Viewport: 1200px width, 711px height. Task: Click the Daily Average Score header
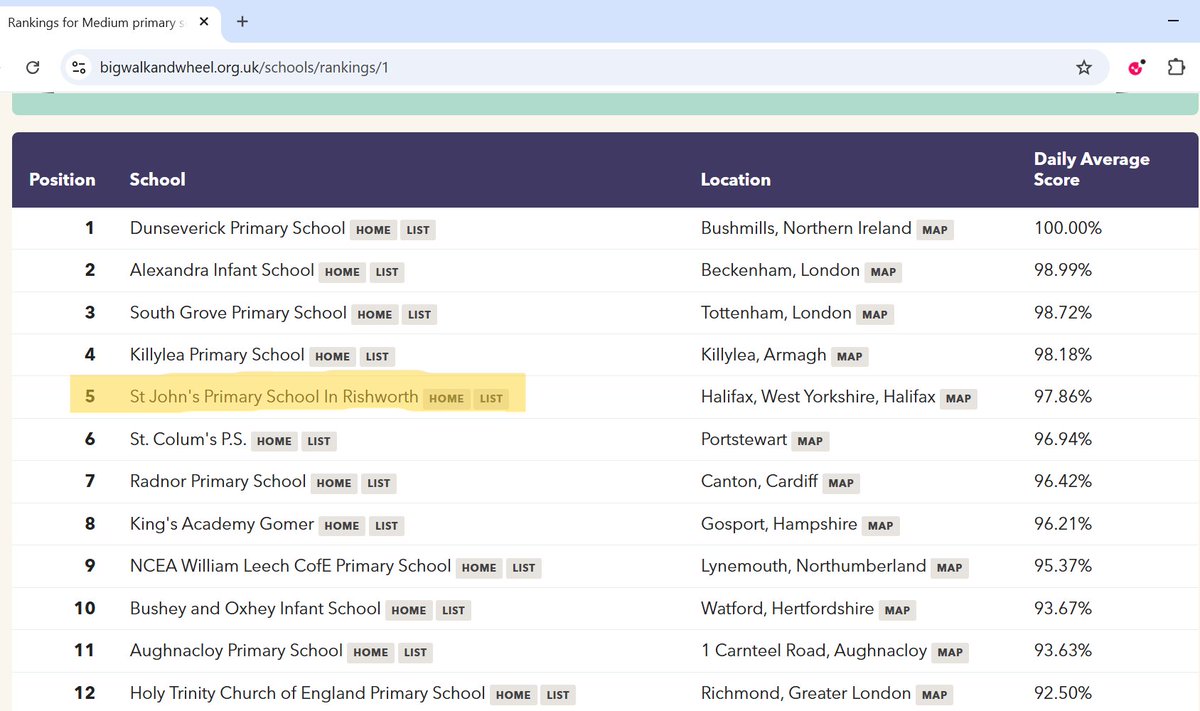(1092, 169)
